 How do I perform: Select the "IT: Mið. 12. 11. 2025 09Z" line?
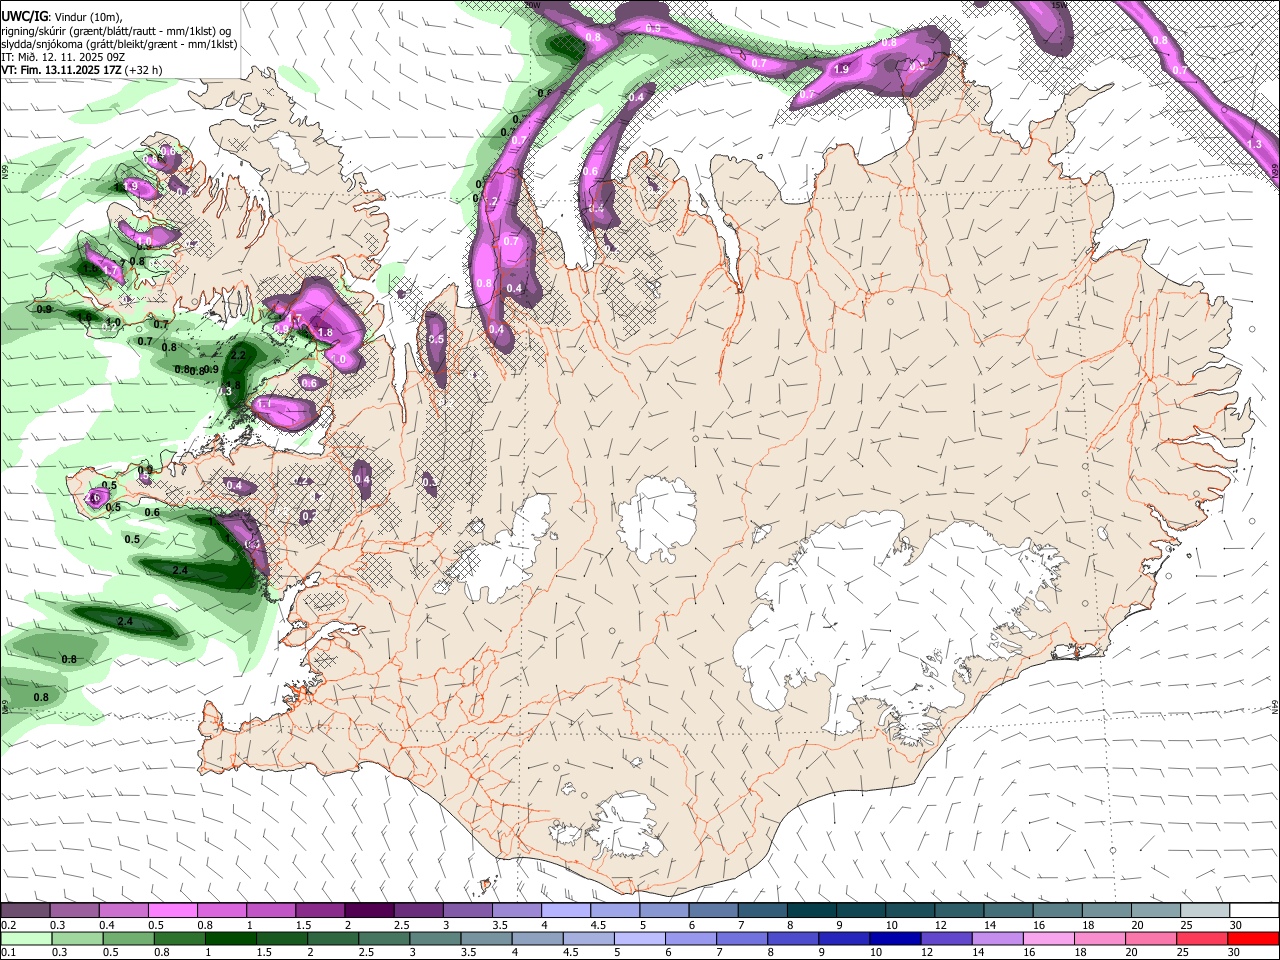coord(62,57)
